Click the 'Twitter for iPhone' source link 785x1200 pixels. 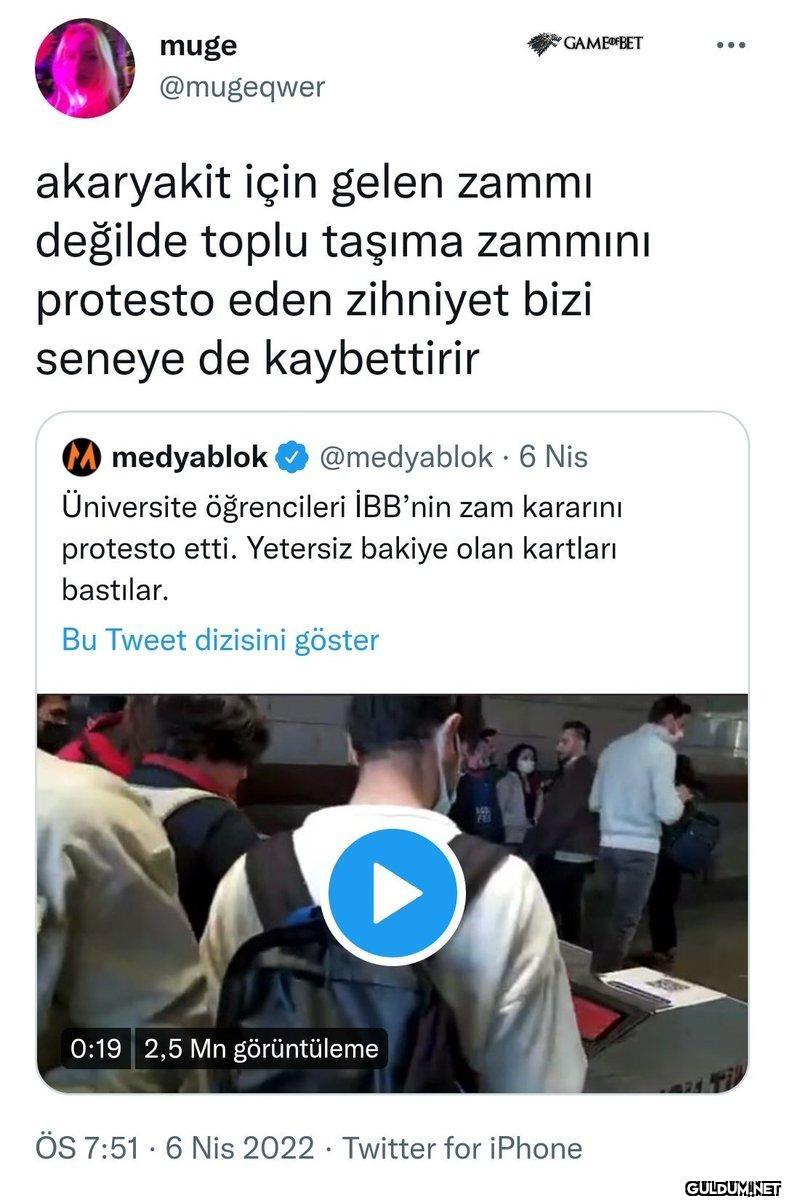click(x=463, y=1147)
